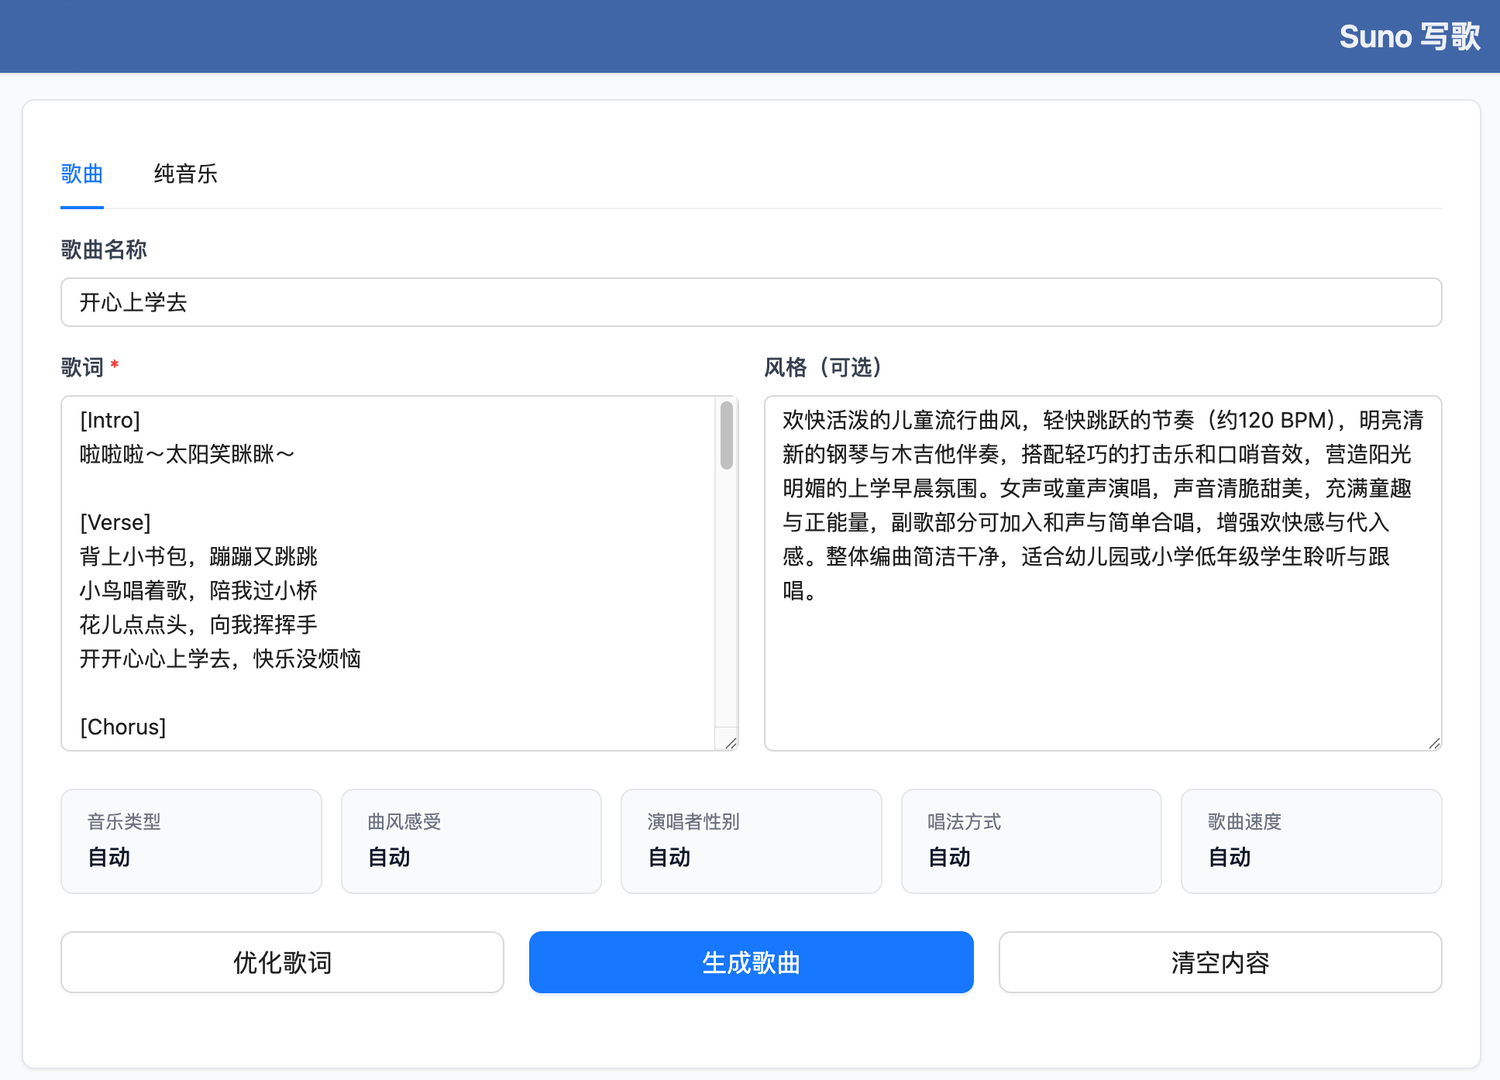The width and height of the screenshot is (1500, 1080).
Task: Click the 生成歌曲 button
Action: (x=751, y=962)
